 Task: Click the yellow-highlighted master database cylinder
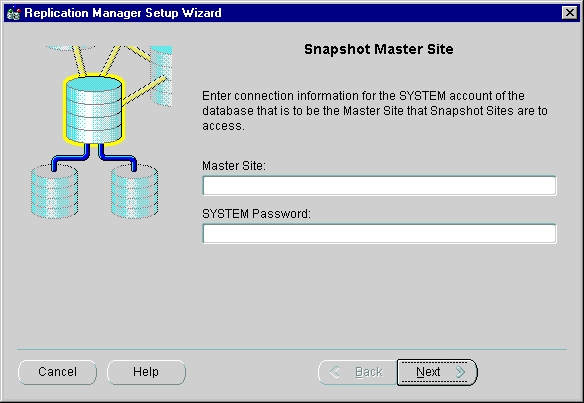click(x=94, y=109)
